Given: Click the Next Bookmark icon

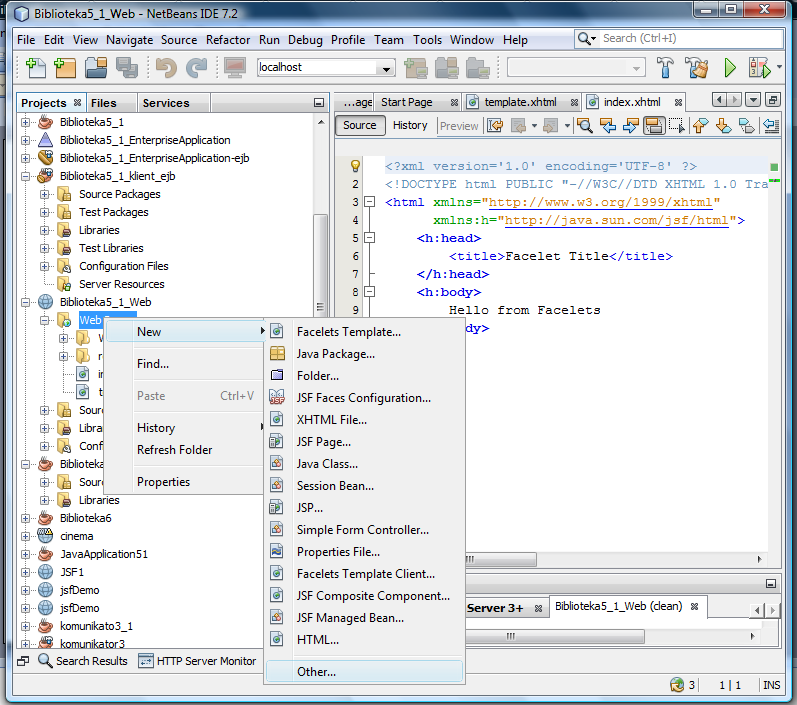Looking at the screenshot, I should point(723,126).
